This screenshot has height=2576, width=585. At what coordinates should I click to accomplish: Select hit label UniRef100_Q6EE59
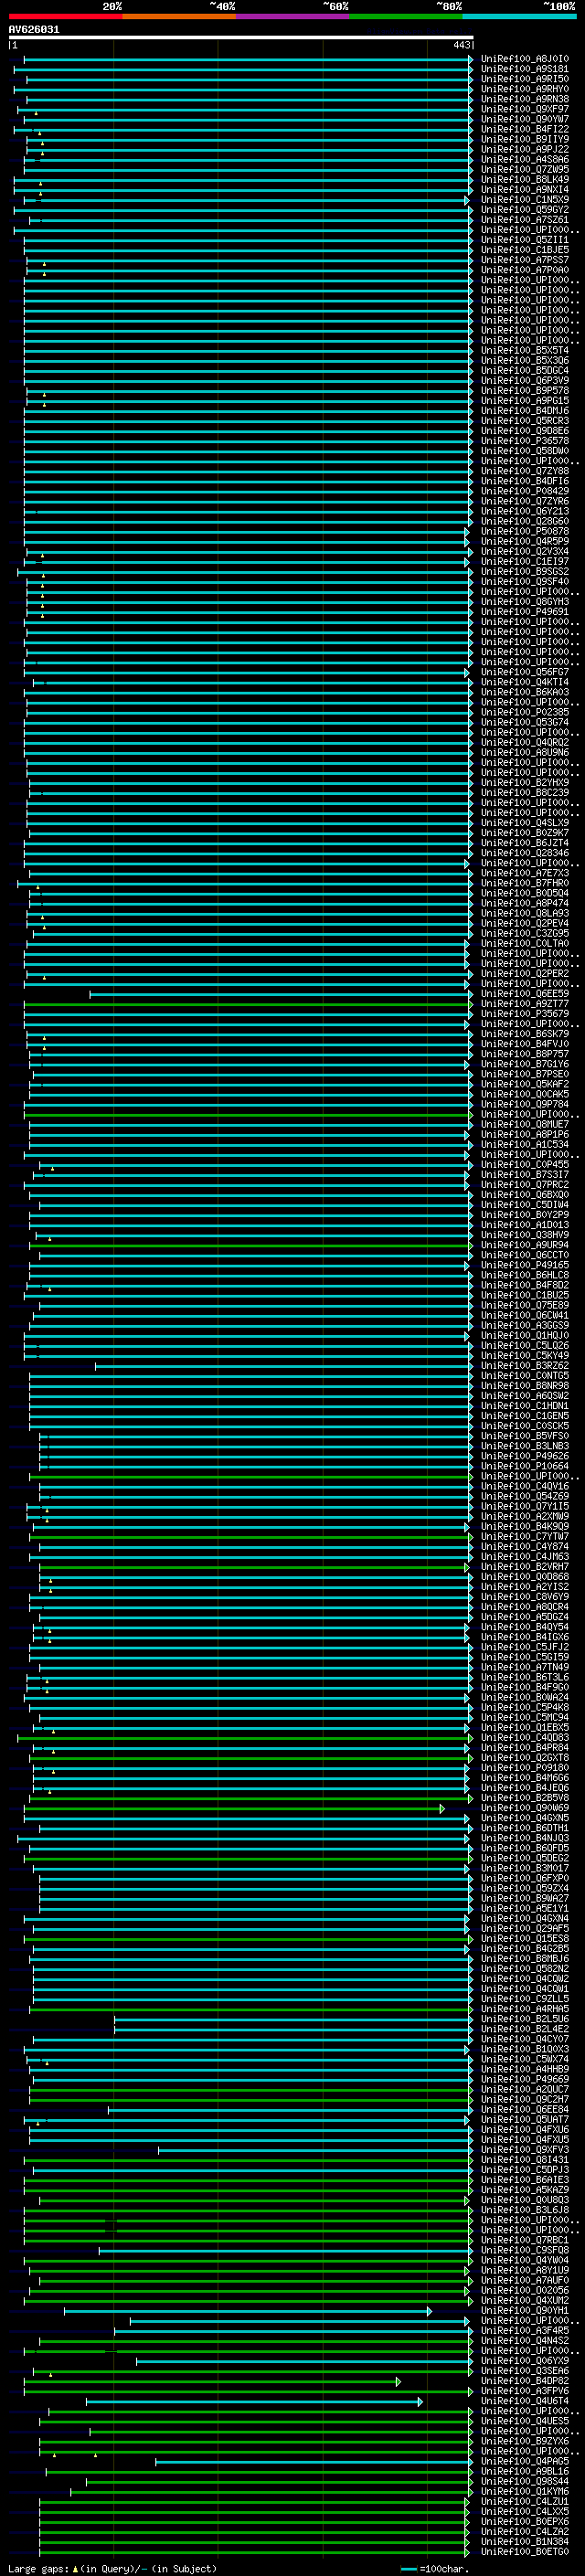pos(525,994)
